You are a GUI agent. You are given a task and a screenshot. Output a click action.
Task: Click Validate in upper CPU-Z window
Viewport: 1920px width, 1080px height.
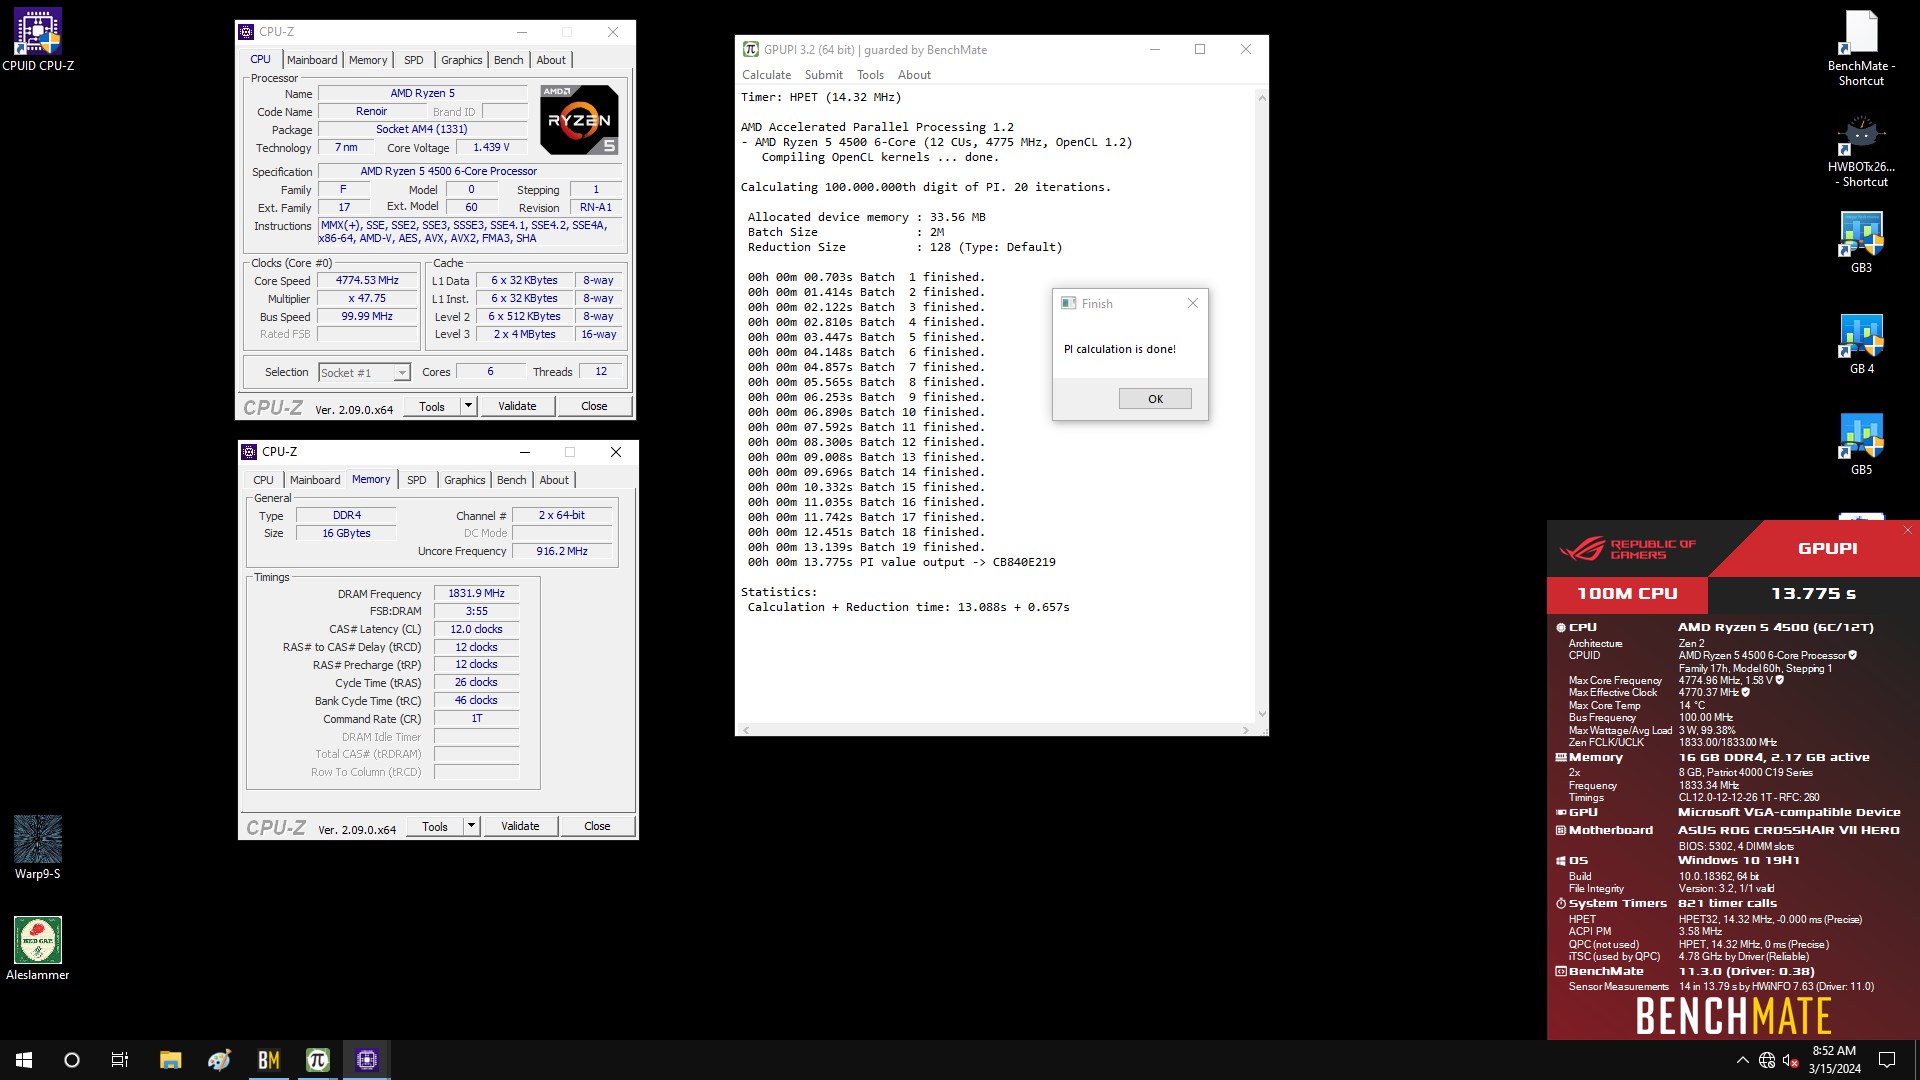point(517,406)
